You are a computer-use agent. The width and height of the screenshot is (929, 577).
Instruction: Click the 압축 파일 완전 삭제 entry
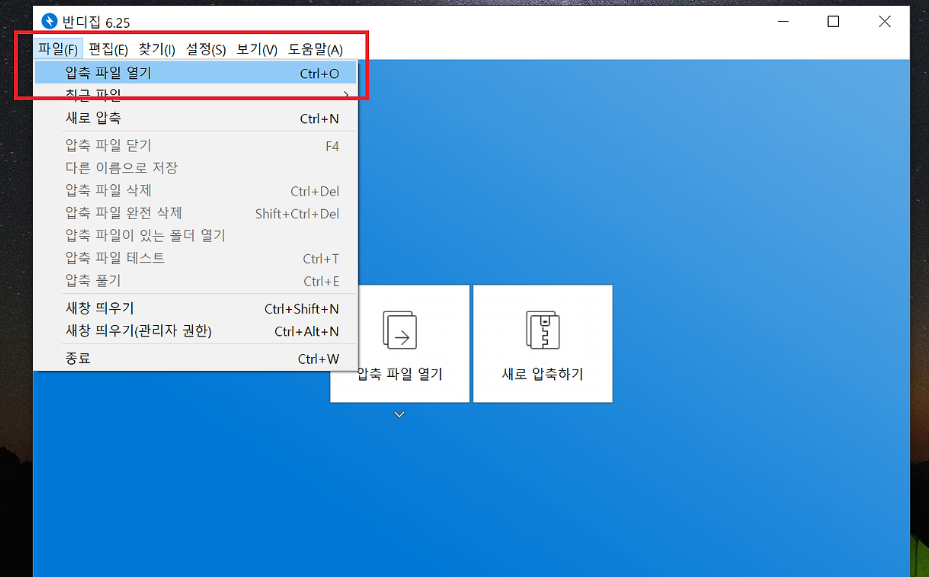tap(196, 213)
